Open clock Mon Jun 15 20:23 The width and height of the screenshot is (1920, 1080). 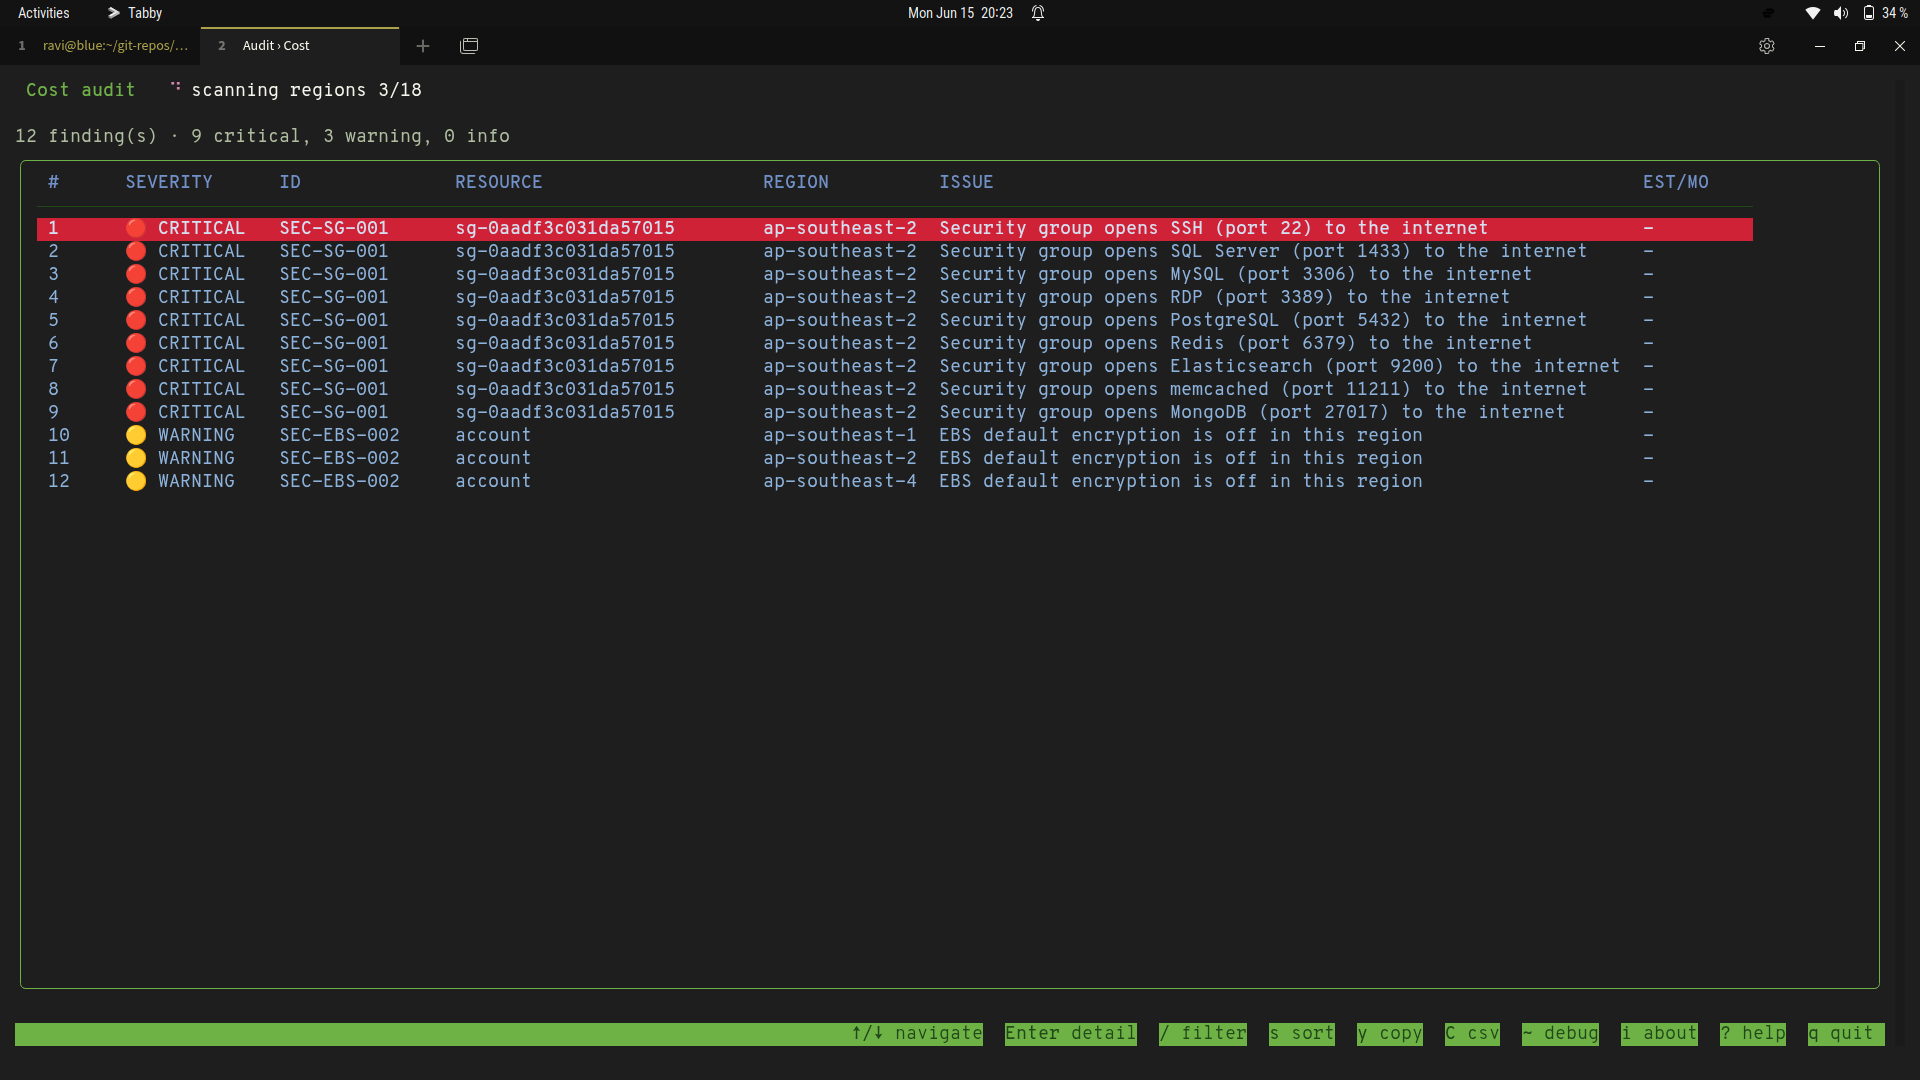[960, 13]
